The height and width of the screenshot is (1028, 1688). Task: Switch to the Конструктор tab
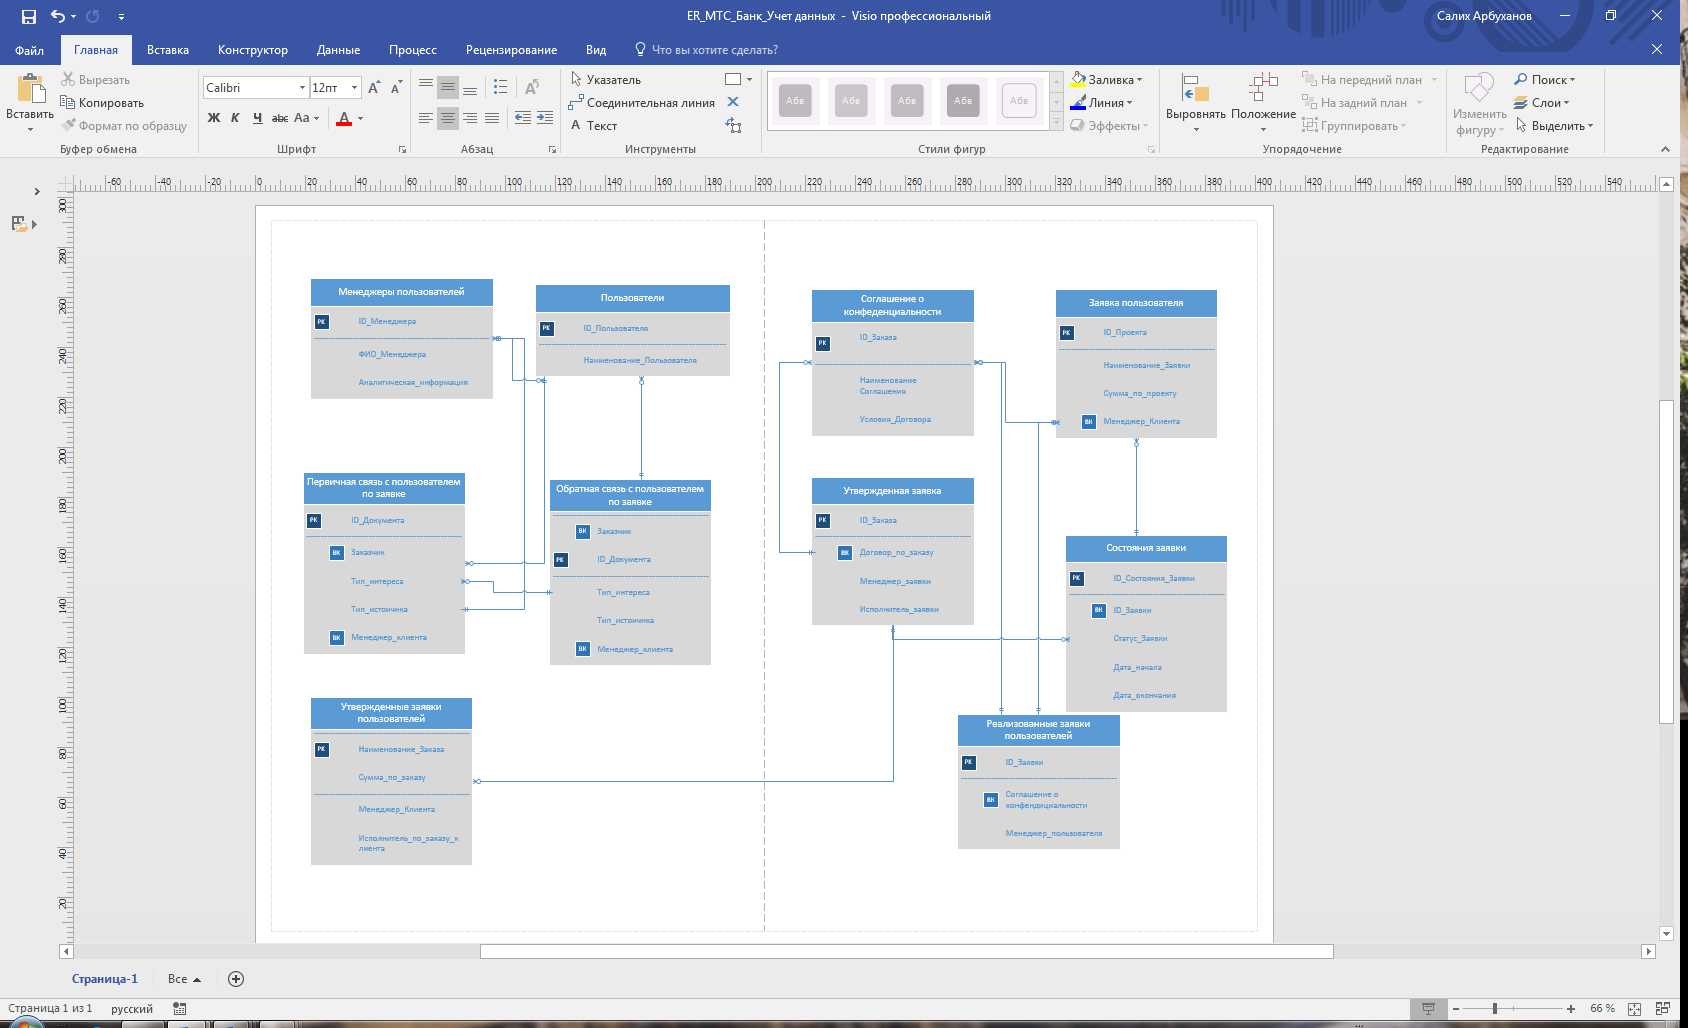pyautogui.click(x=253, y=50)
